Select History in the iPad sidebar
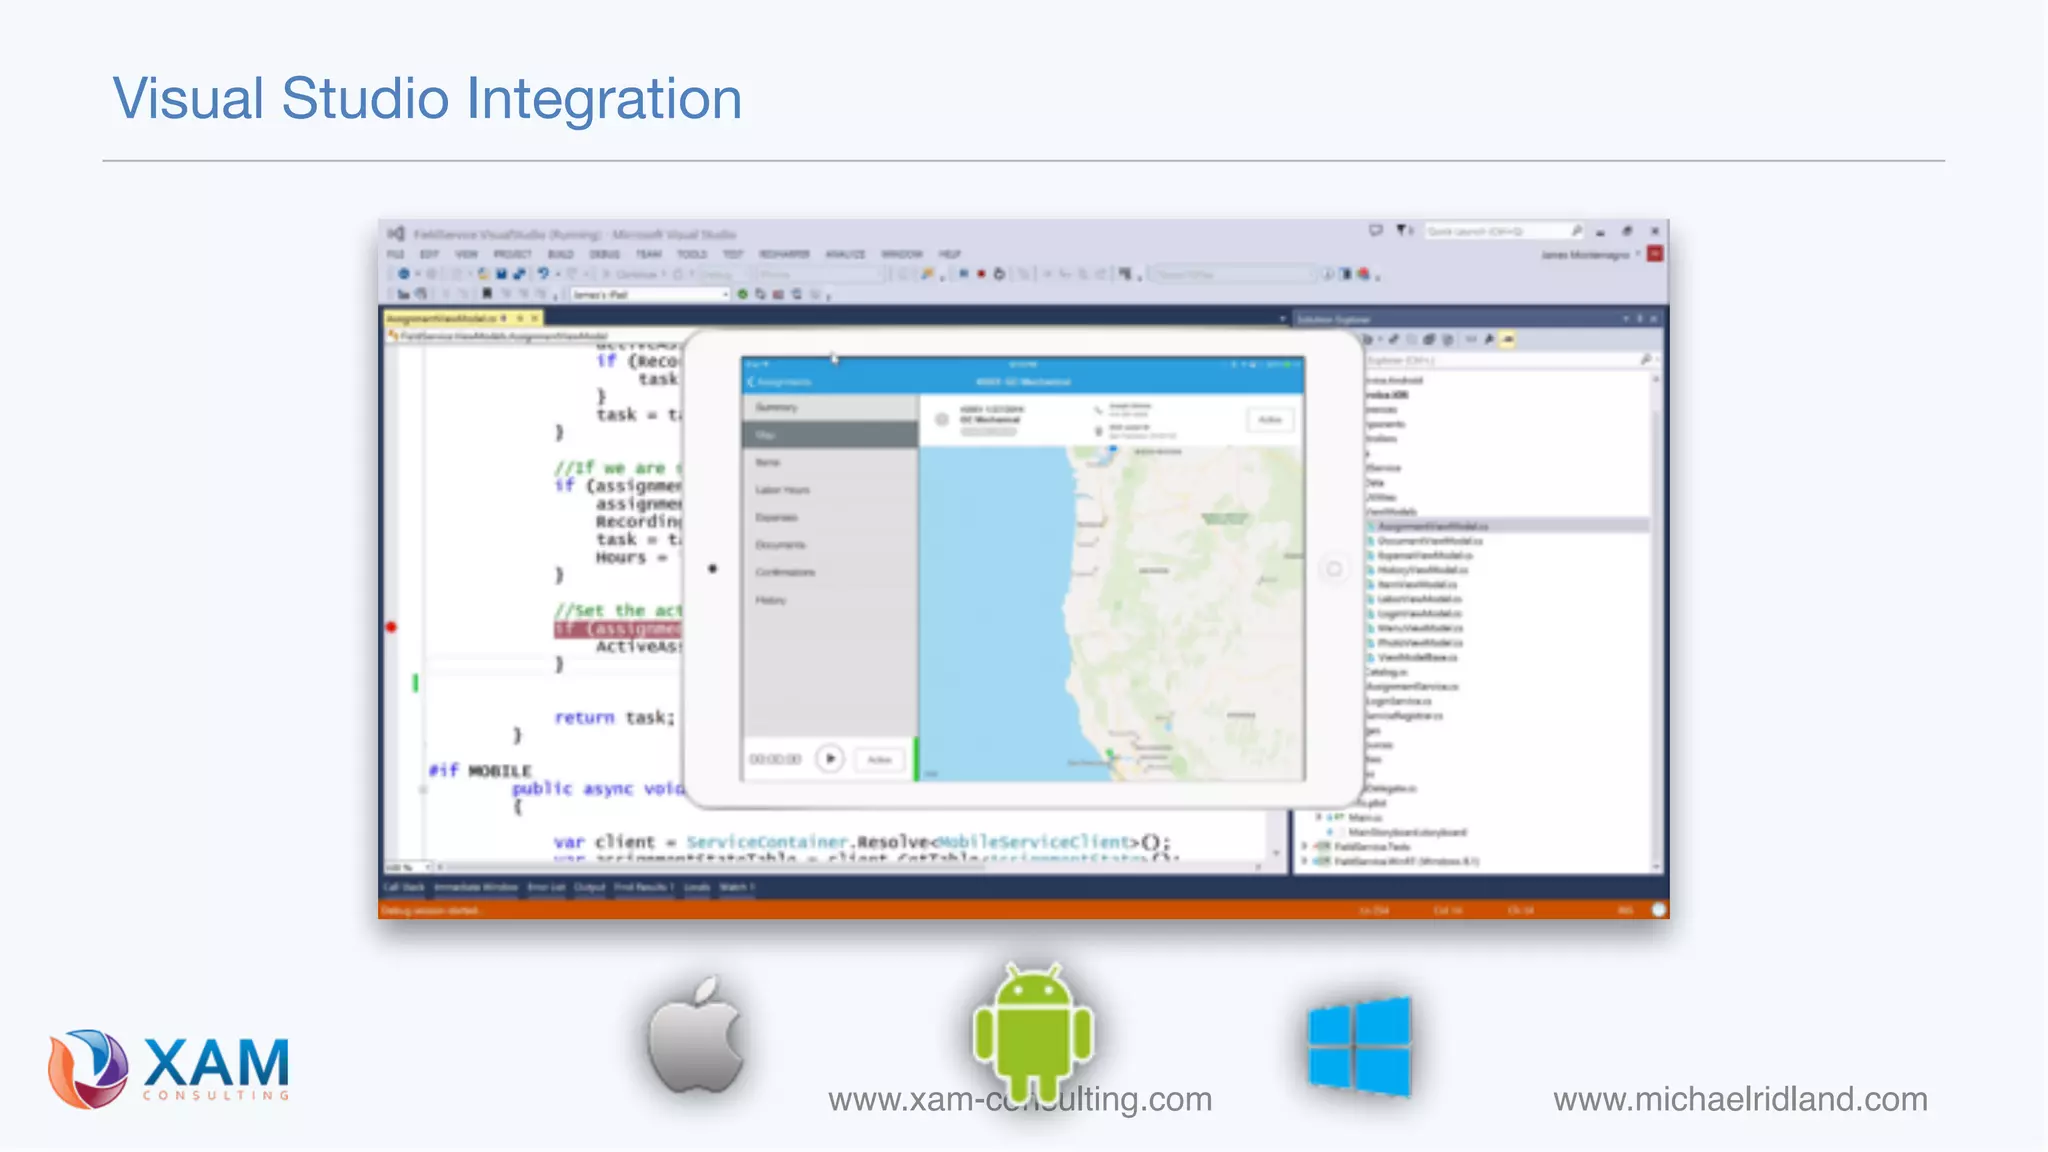 pyautogui.click(x=830, y=600)
